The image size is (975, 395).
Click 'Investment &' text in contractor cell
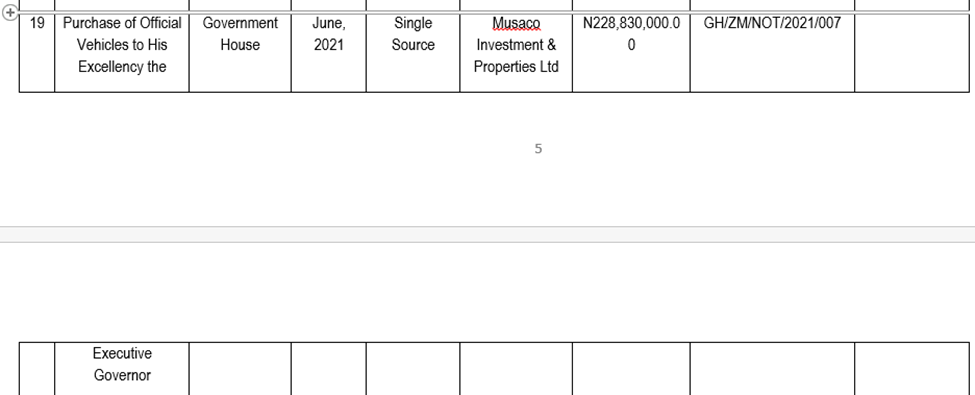[516, 45]
